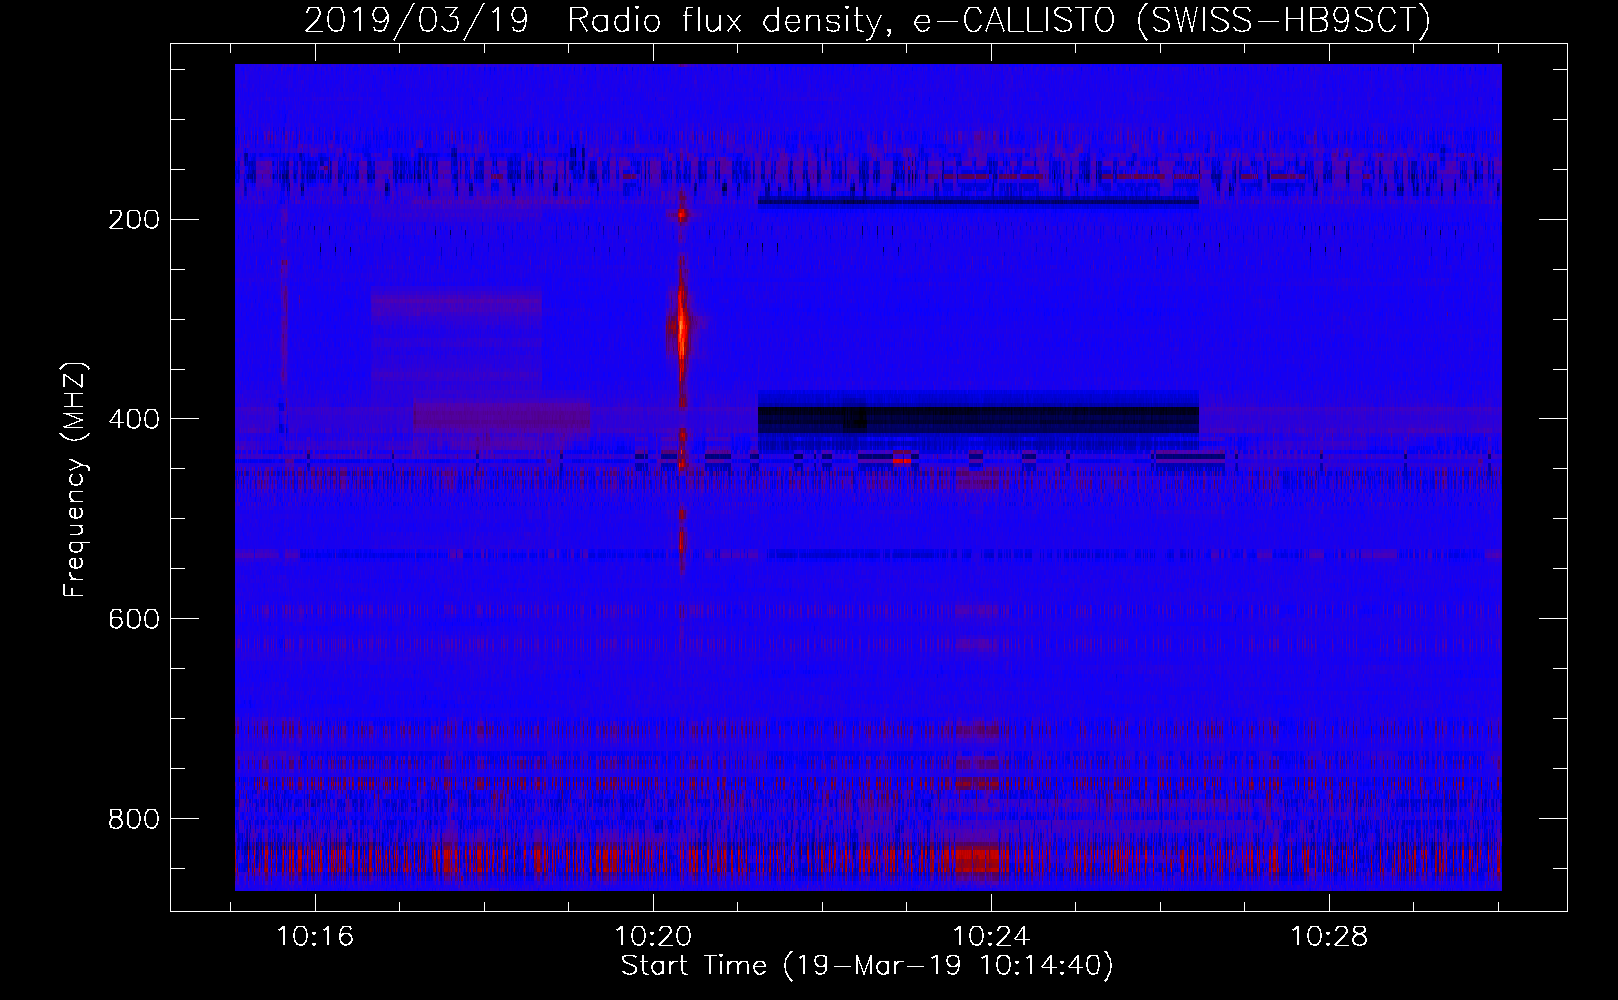Viewport: 1618px width, 1000px height.
Task: Click the 10:28 time tick label
Action: 1328,937
